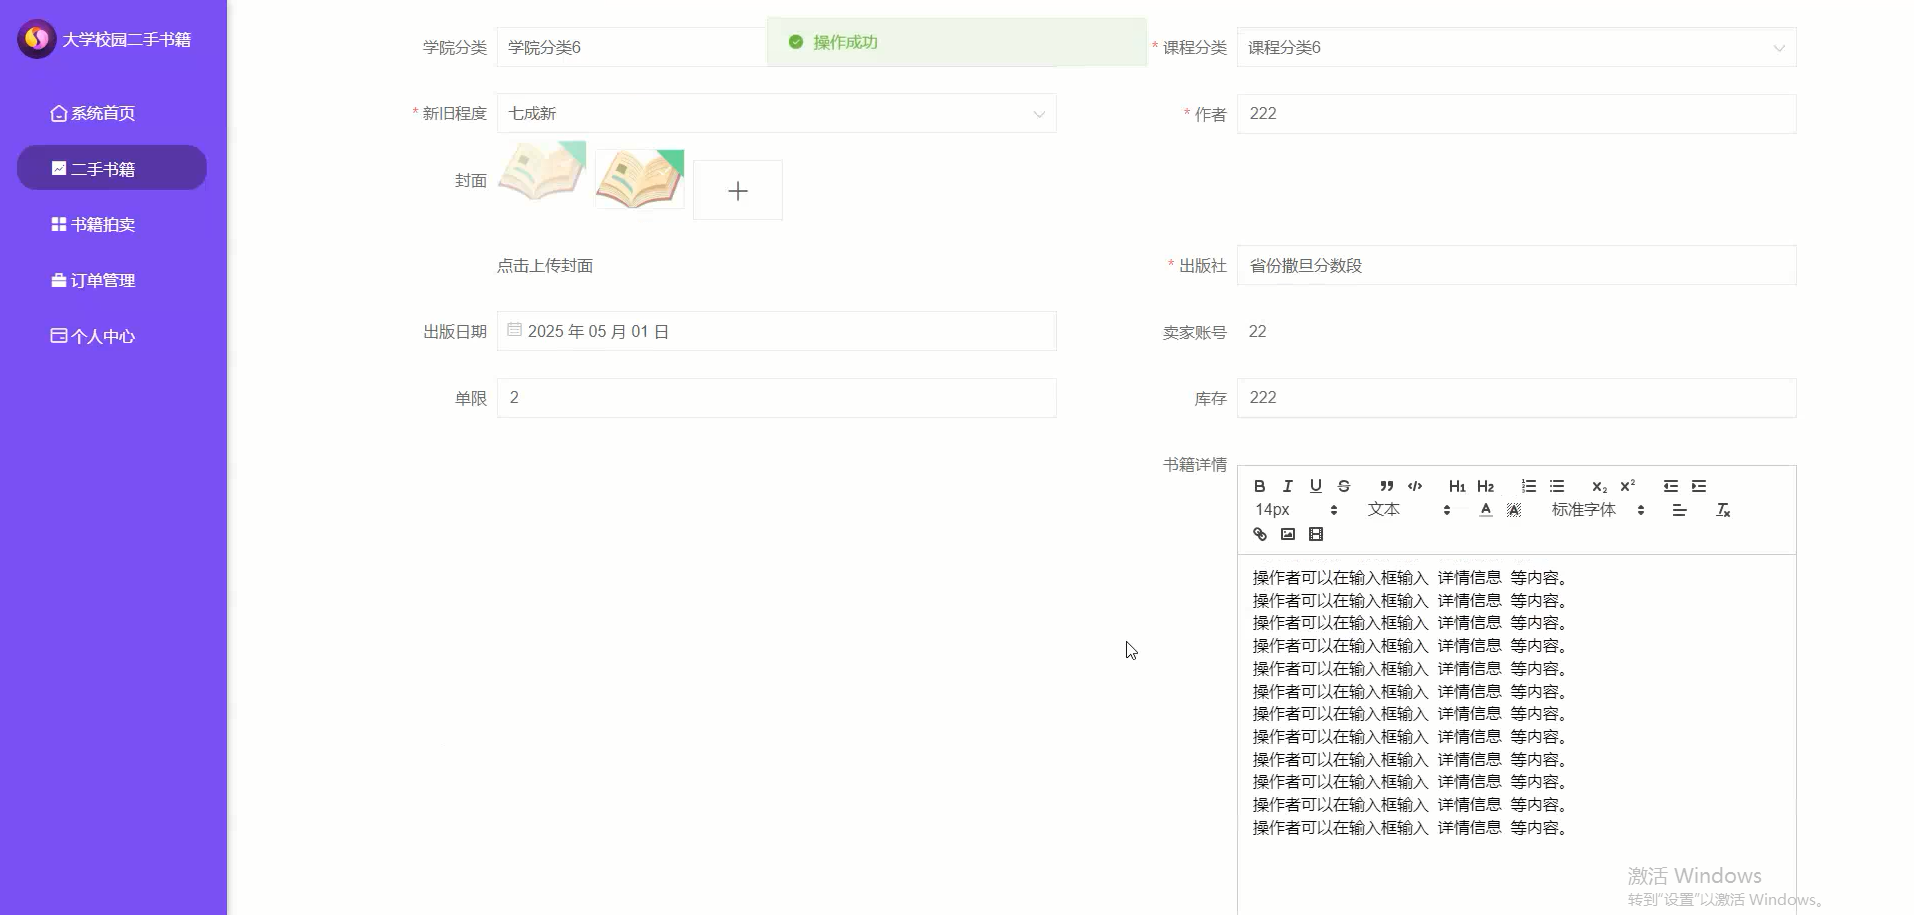Toggle the unordered list in the editor
This screenshot has height=915, width=1914.
tap(1558, 486)
